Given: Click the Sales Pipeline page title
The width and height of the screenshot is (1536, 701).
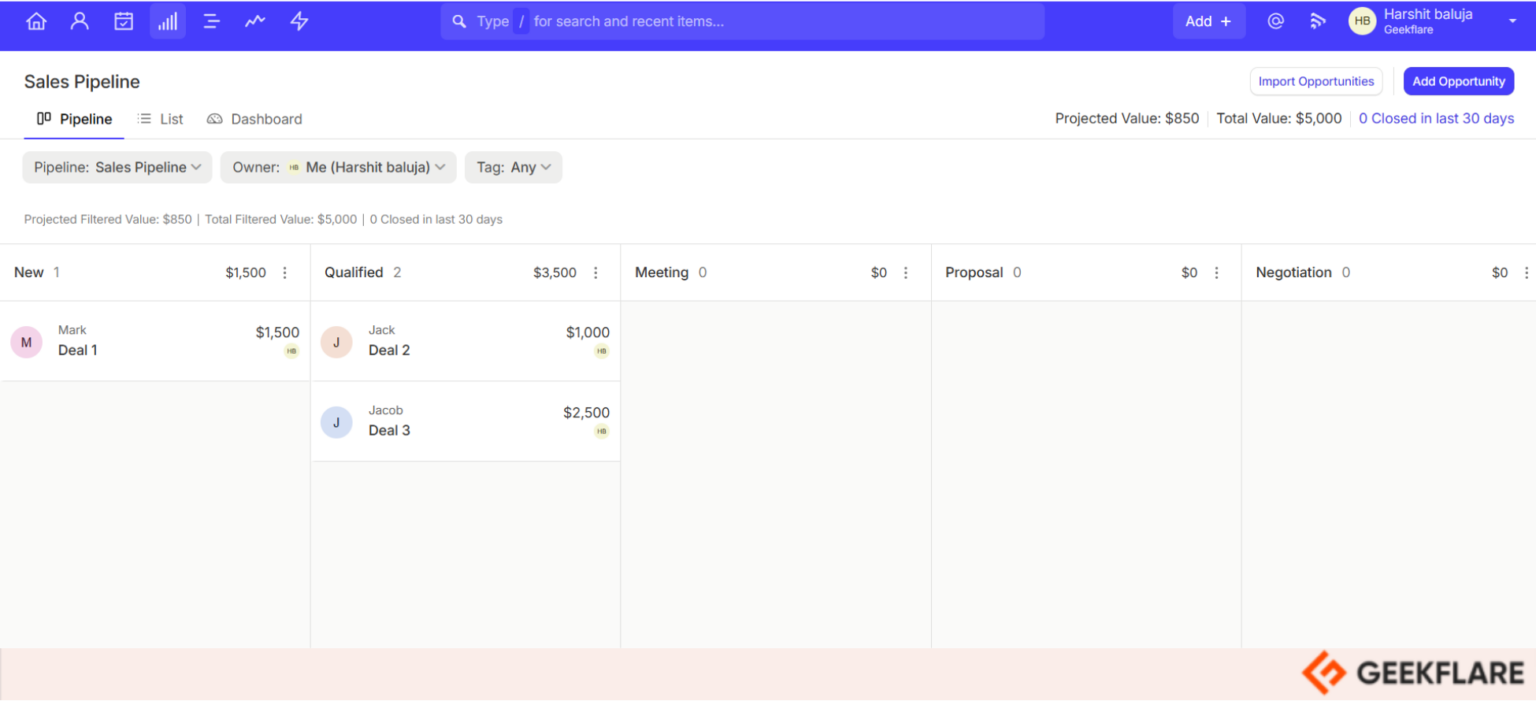Looking at the screenshot, I should click(x=82, y=82).
